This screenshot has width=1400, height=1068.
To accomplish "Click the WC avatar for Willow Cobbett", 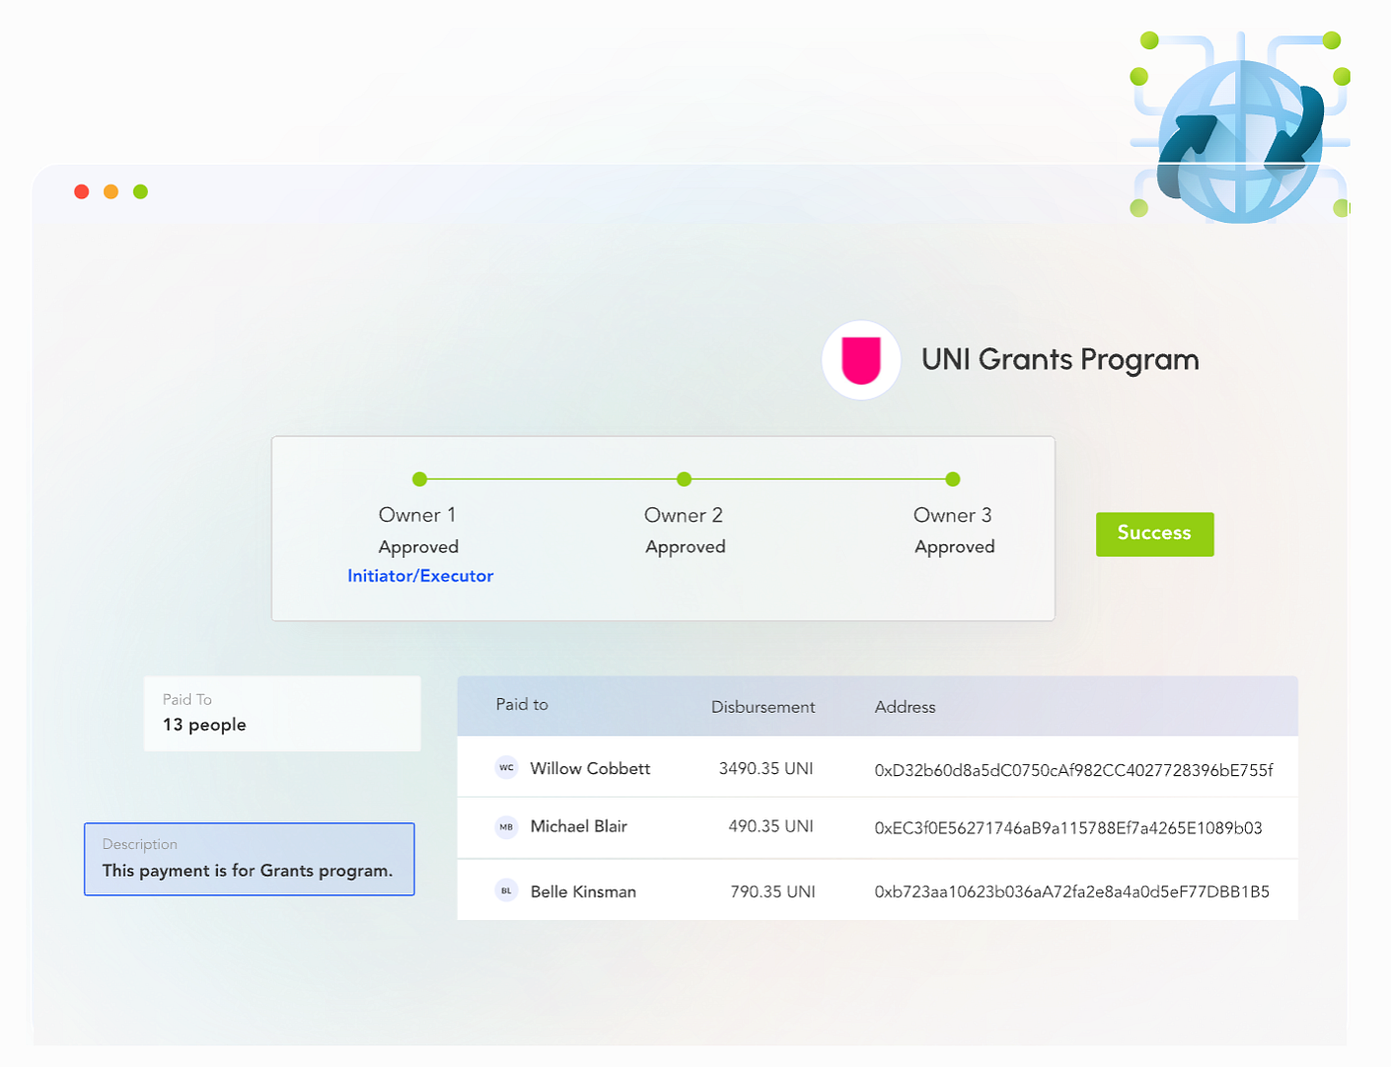I will pos(507,768).
